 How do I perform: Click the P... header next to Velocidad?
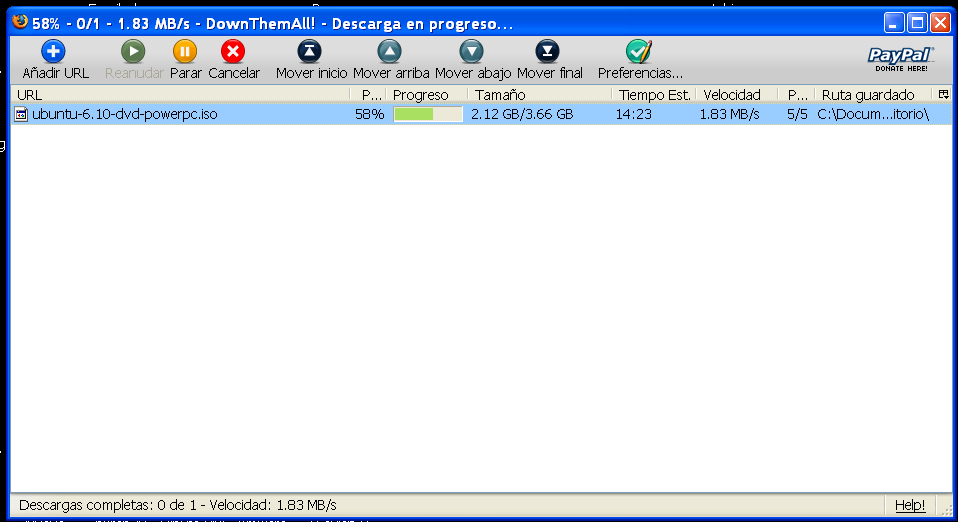click(796, 95)
